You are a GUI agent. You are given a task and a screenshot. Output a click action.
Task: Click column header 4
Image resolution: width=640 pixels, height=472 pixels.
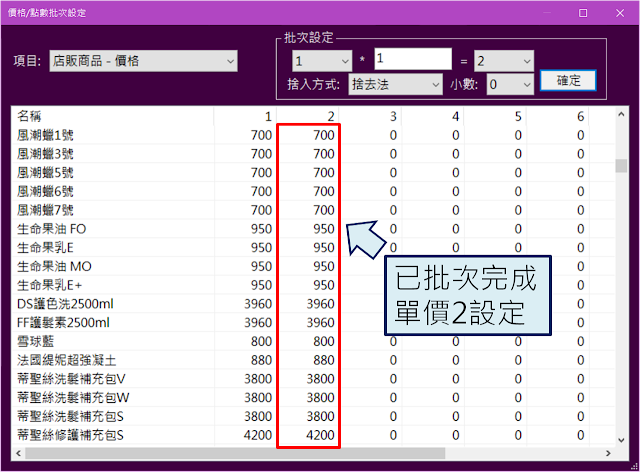[433, 116]
